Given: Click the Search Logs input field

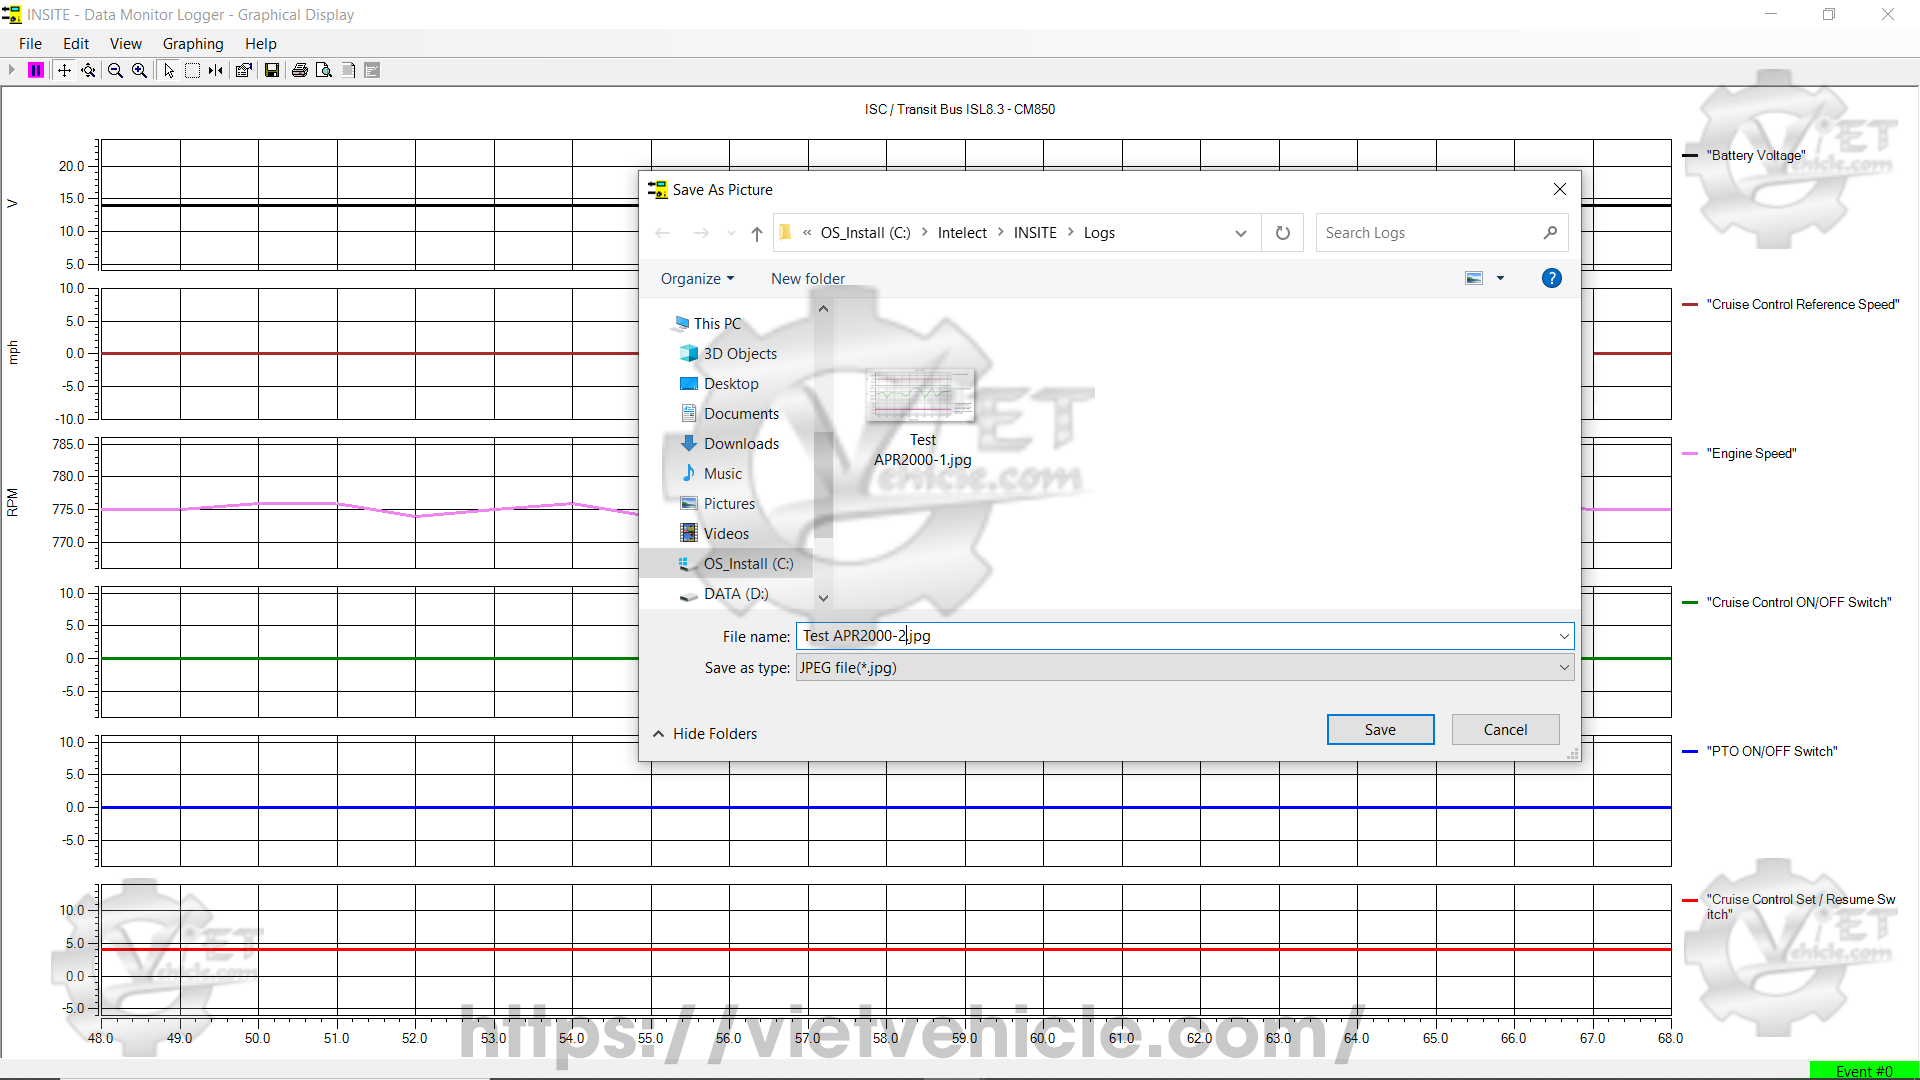Looking at the screenshot, I should (x=1430, y=233).
